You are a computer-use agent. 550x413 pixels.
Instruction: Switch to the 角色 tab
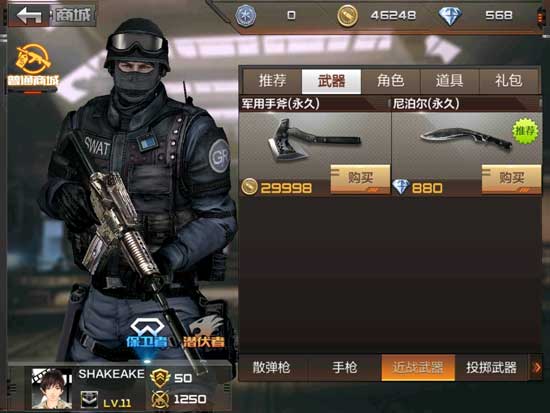(390, 81)
